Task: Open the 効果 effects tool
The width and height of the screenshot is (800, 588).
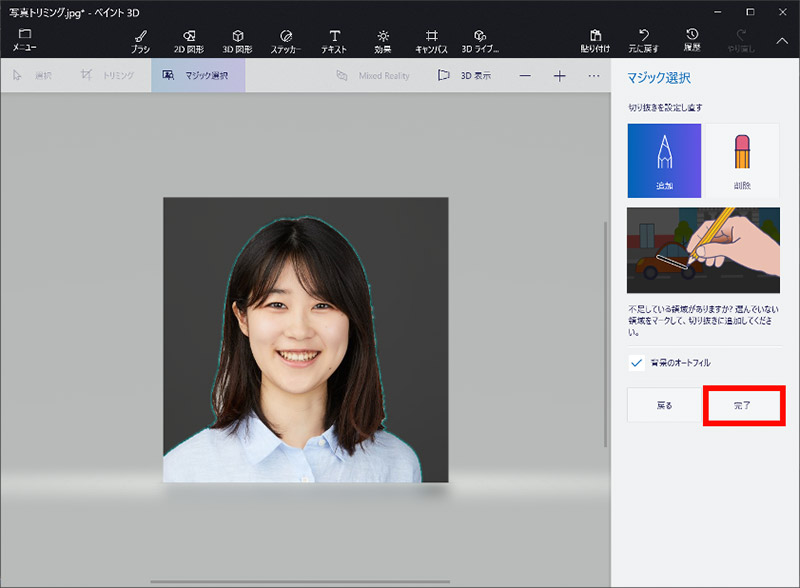Action: coord(383,40)
